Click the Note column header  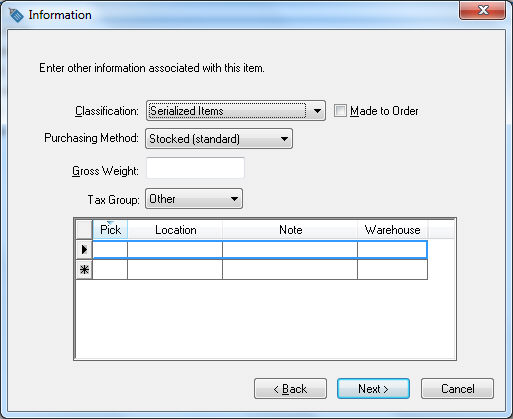coord(290,230)
